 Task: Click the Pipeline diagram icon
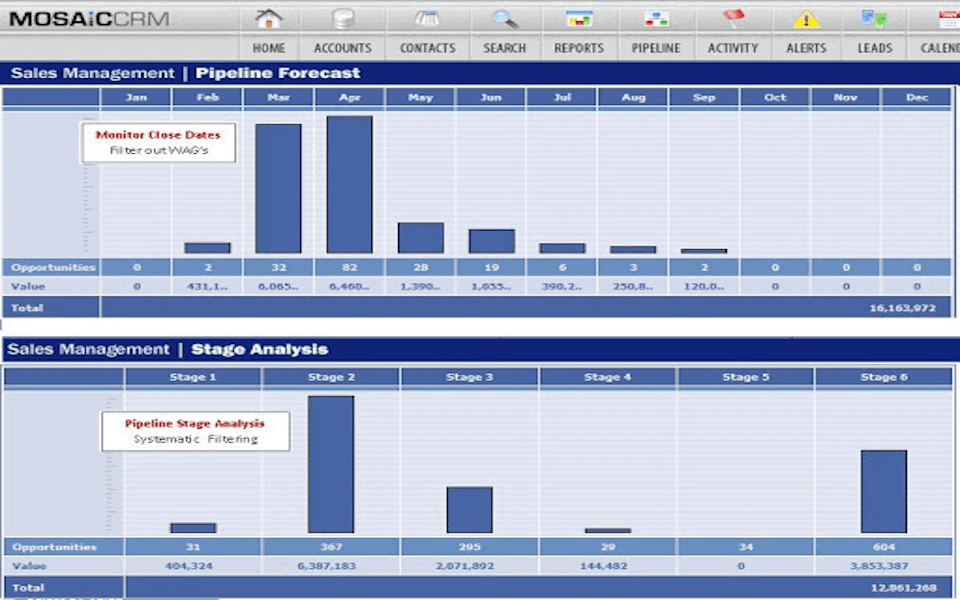[x=656, y=20]
